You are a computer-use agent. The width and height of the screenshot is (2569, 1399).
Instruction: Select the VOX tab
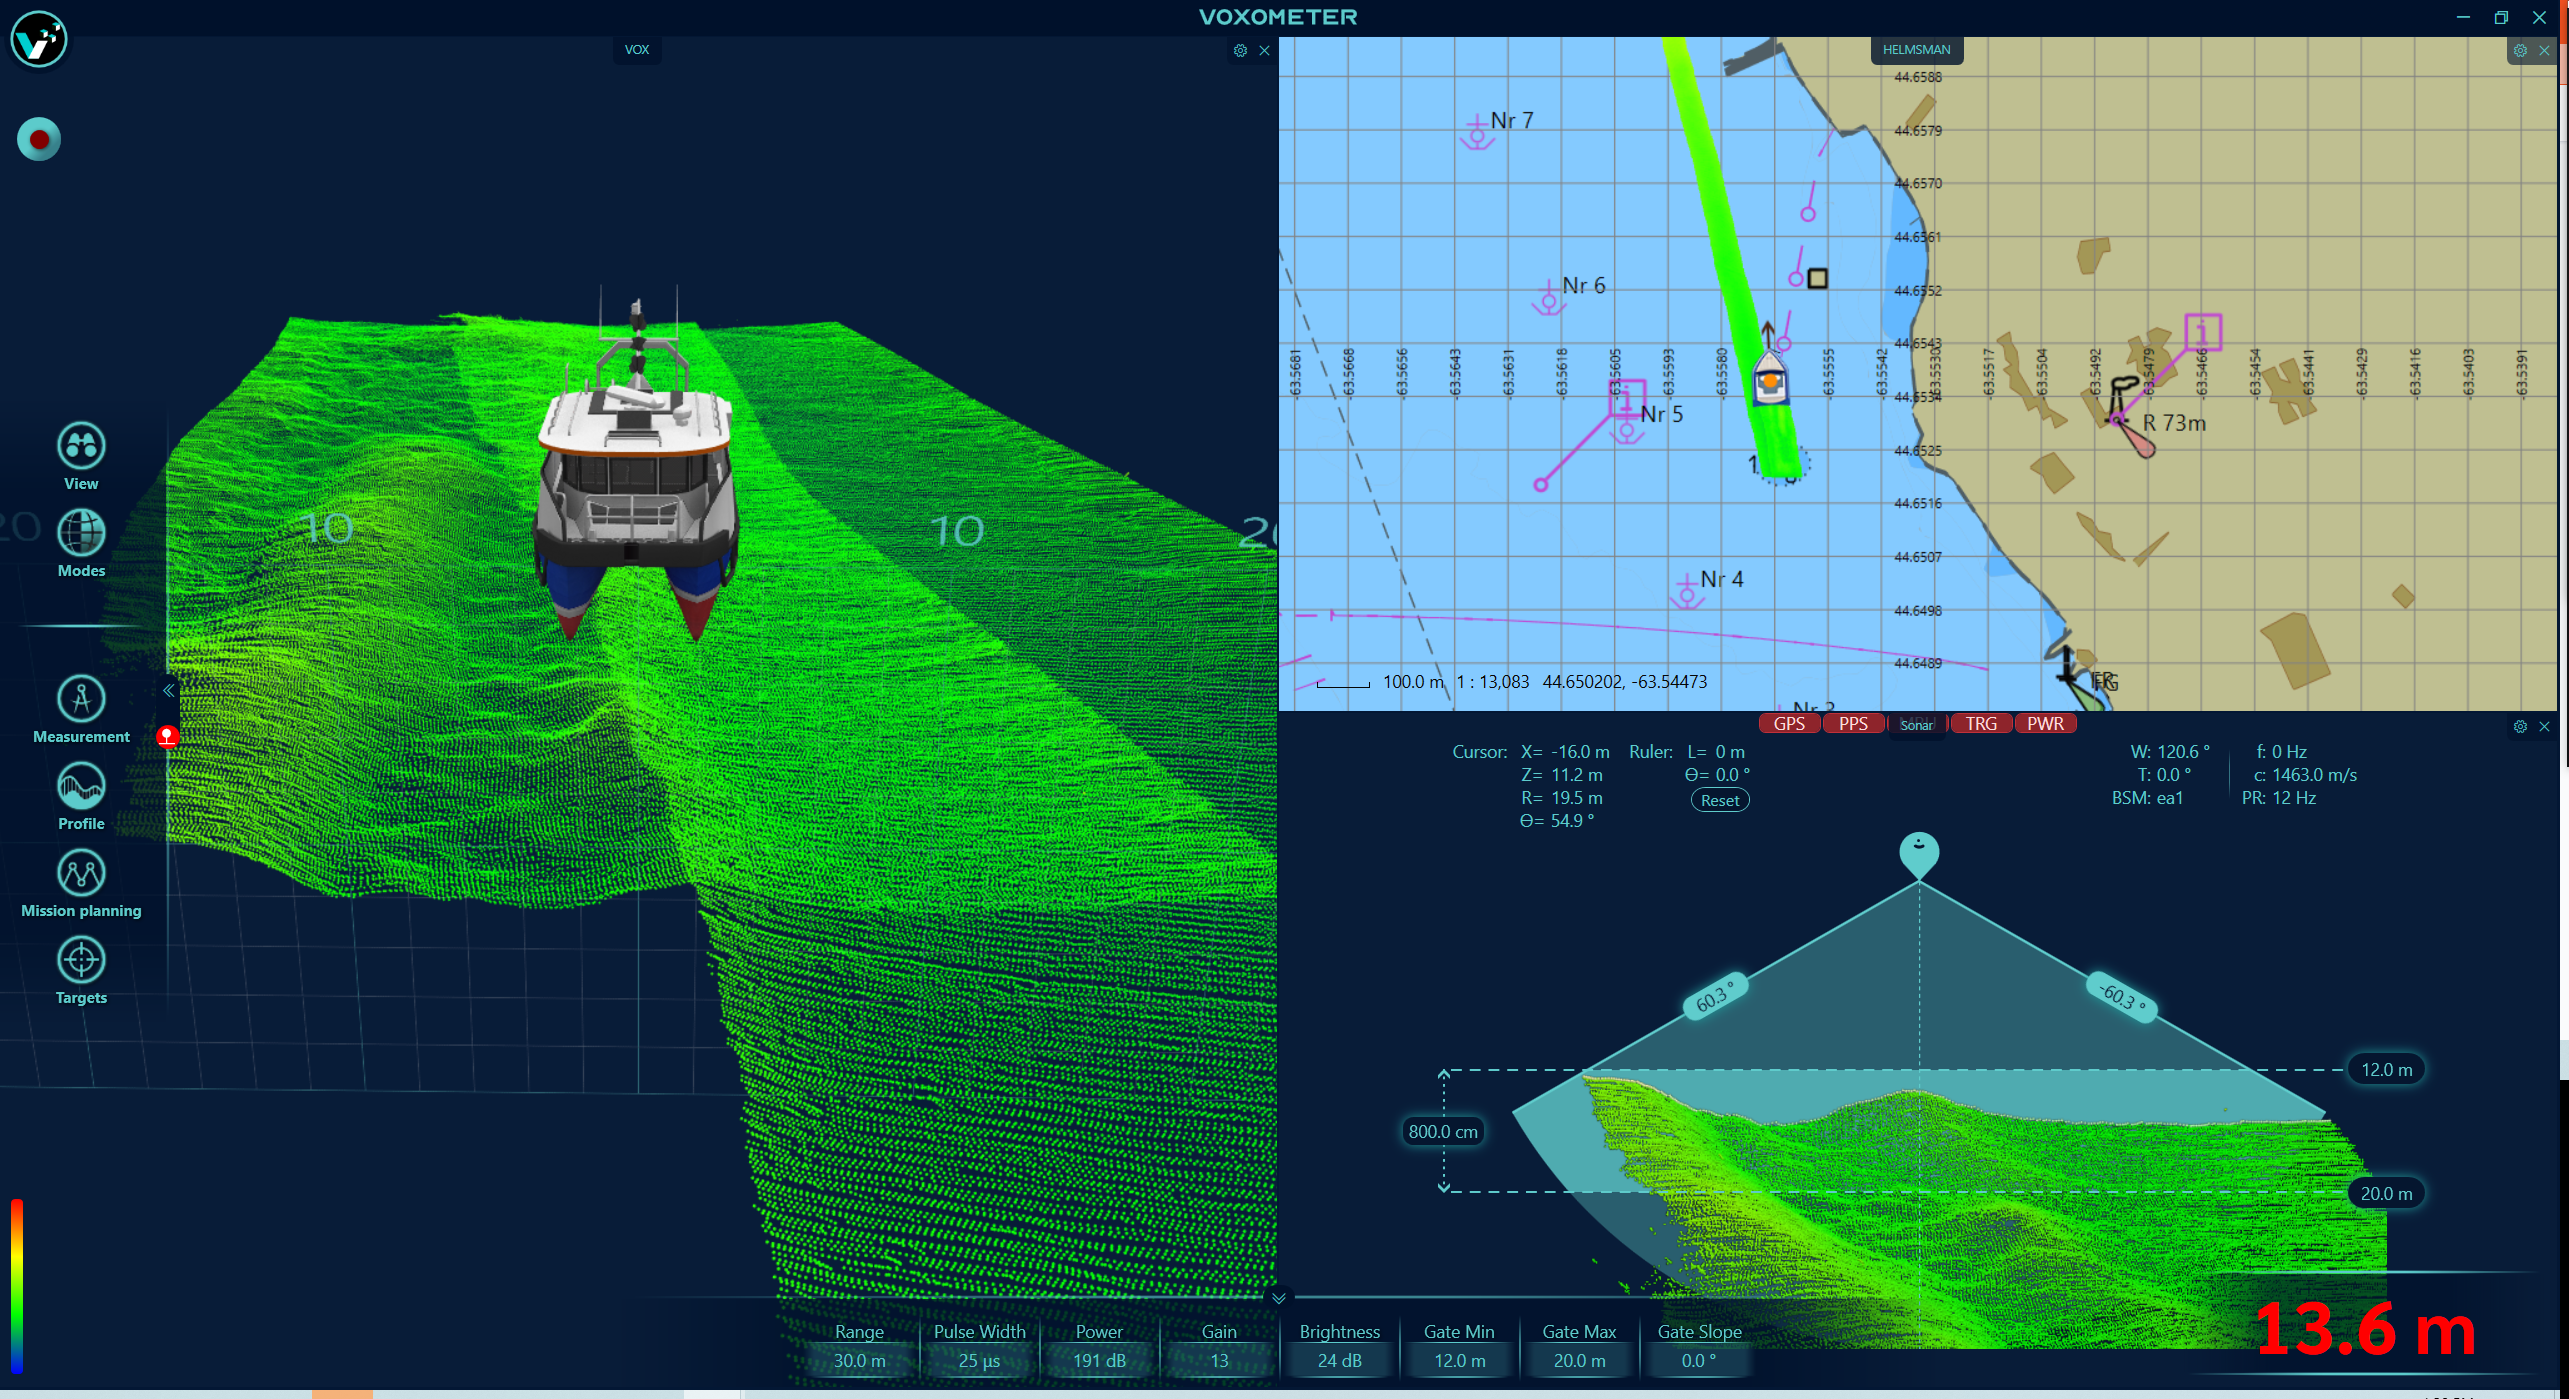coord(637,50)
